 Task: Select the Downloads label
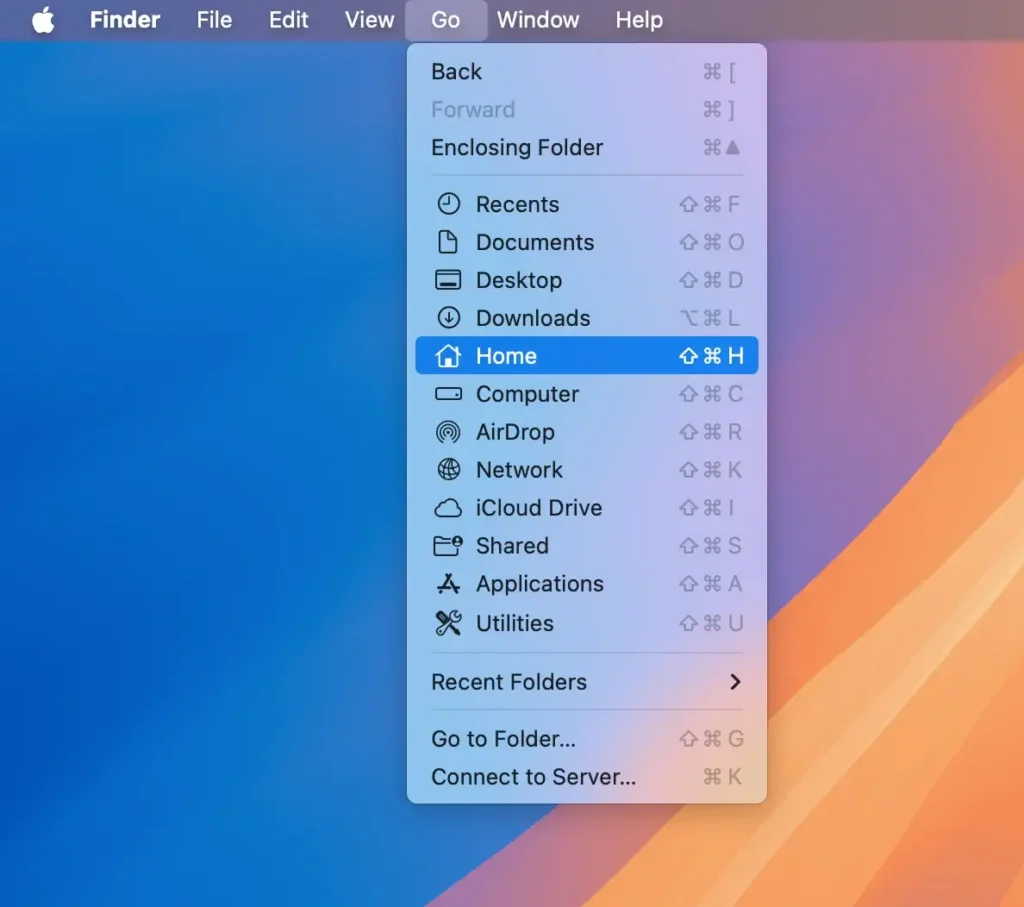533,317
